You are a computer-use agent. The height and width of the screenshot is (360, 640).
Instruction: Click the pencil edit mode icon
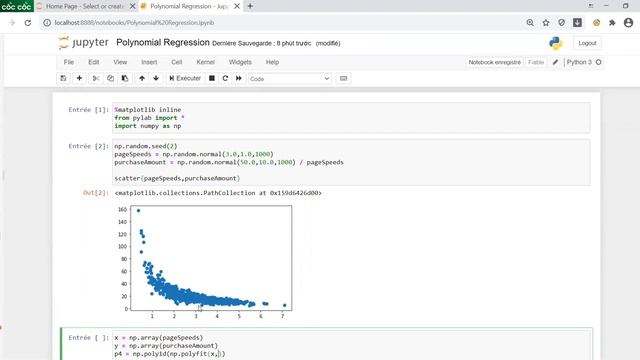(x=555, y=62)
